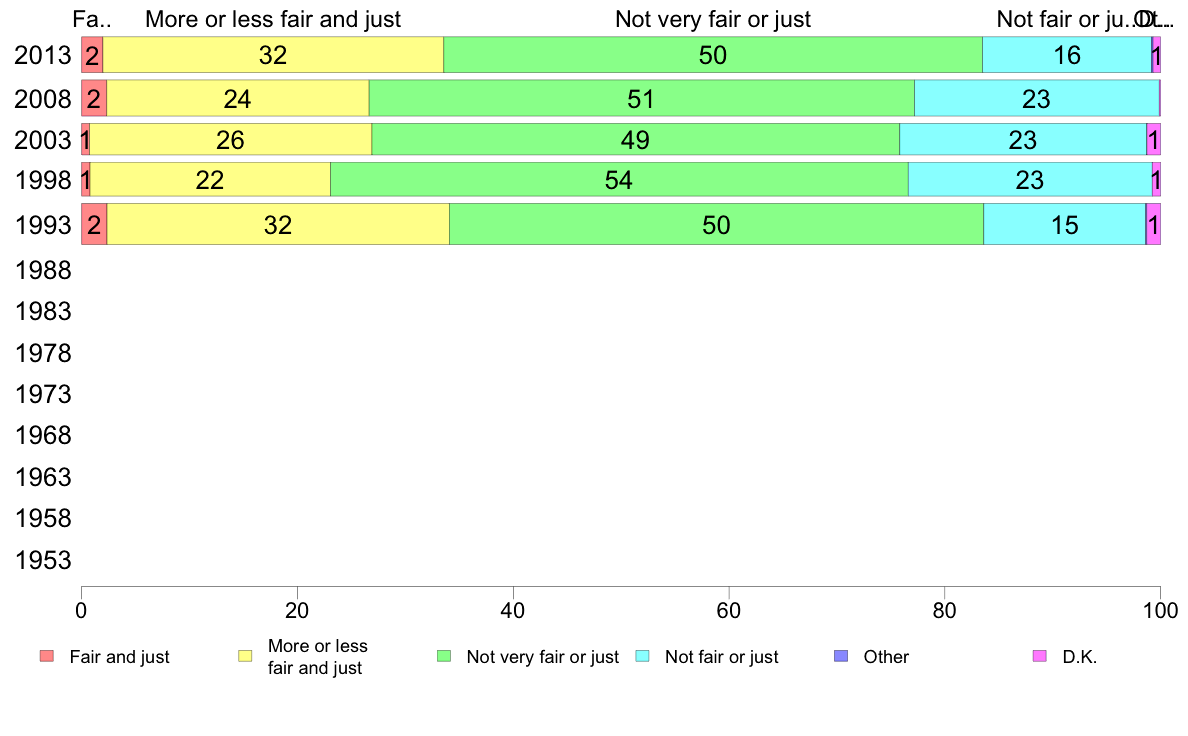This screenshot has width=1188, height=736.
Task: Click the yellow More or less fair legend swatch
Action: [x=245, y=656]
